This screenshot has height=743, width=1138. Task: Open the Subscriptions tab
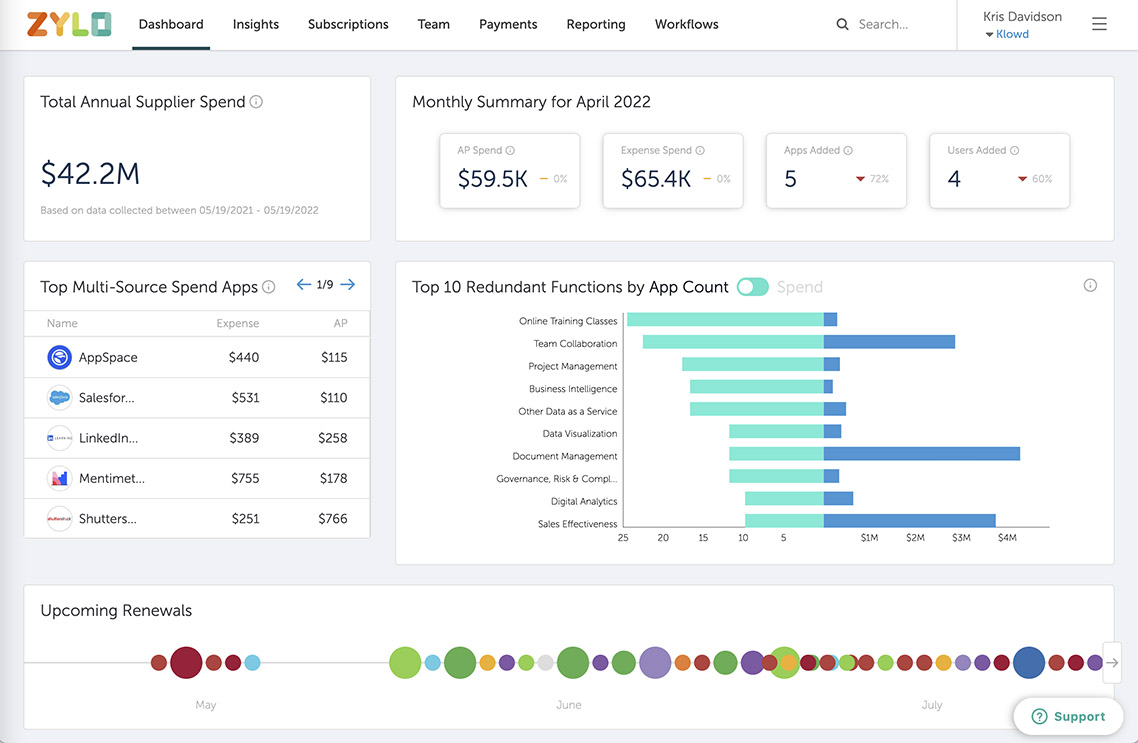pyautogui.click(x=348, y=24)
